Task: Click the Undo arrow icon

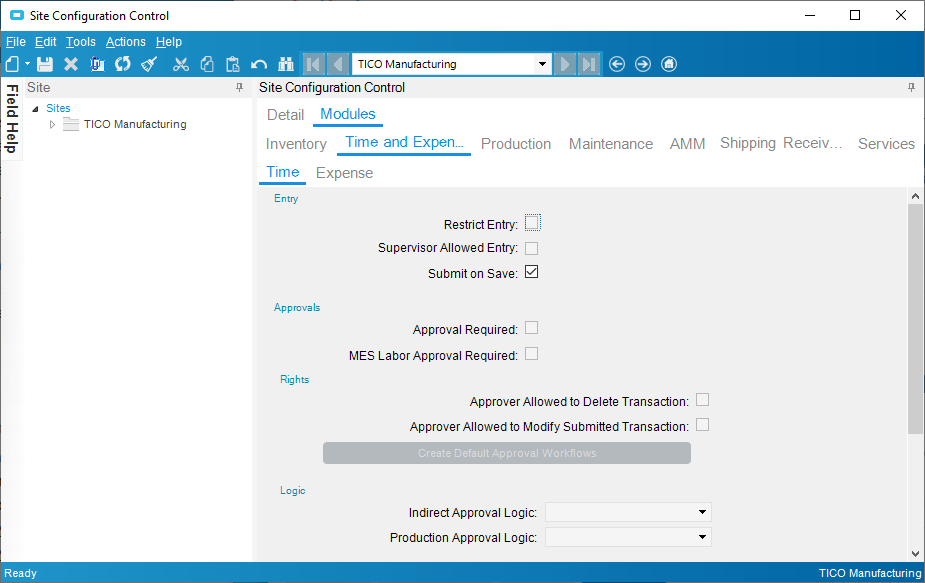Action: click(x=259, y=64)
